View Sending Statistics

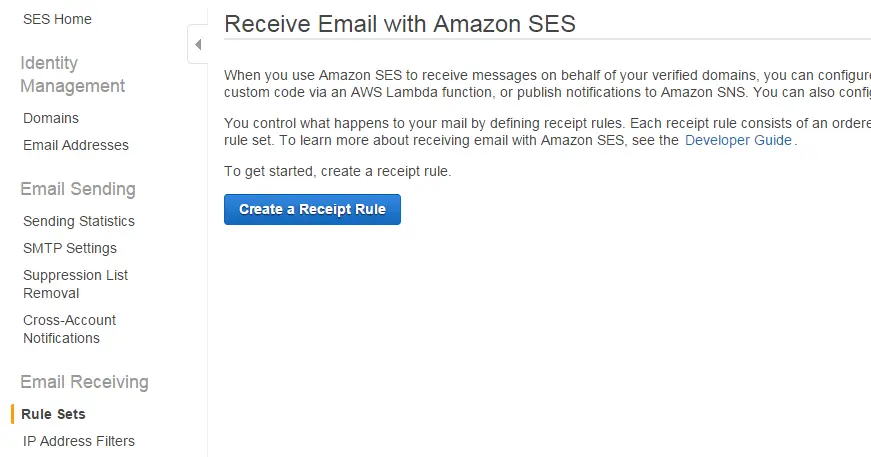(79, 221)
